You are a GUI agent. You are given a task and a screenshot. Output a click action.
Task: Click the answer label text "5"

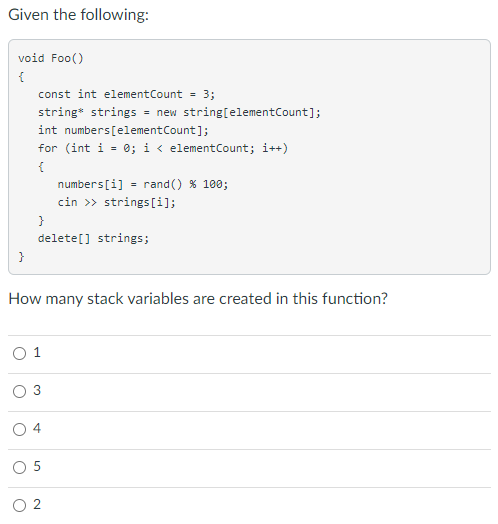tap(37, 466)
